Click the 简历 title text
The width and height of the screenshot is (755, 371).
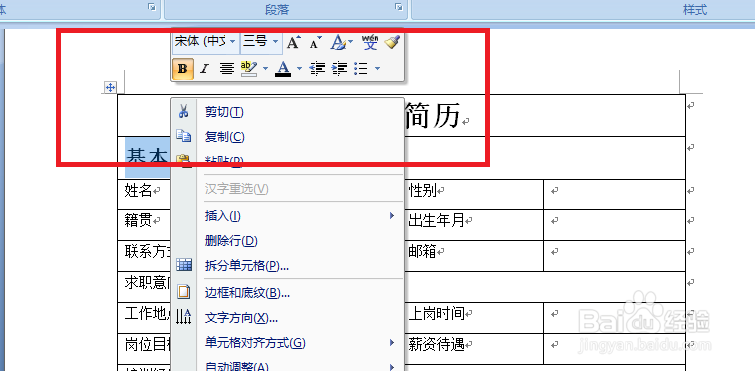[x=432, y=117]
